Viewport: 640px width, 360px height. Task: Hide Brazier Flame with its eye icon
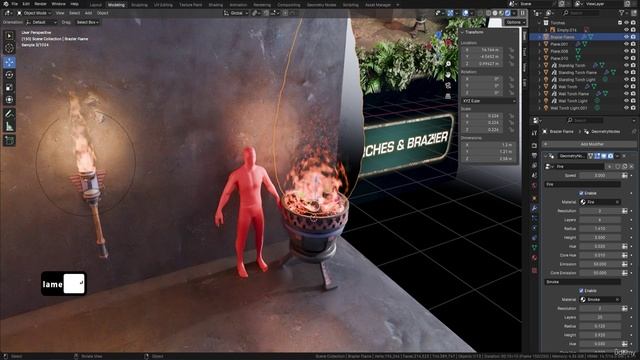(626, 37)
